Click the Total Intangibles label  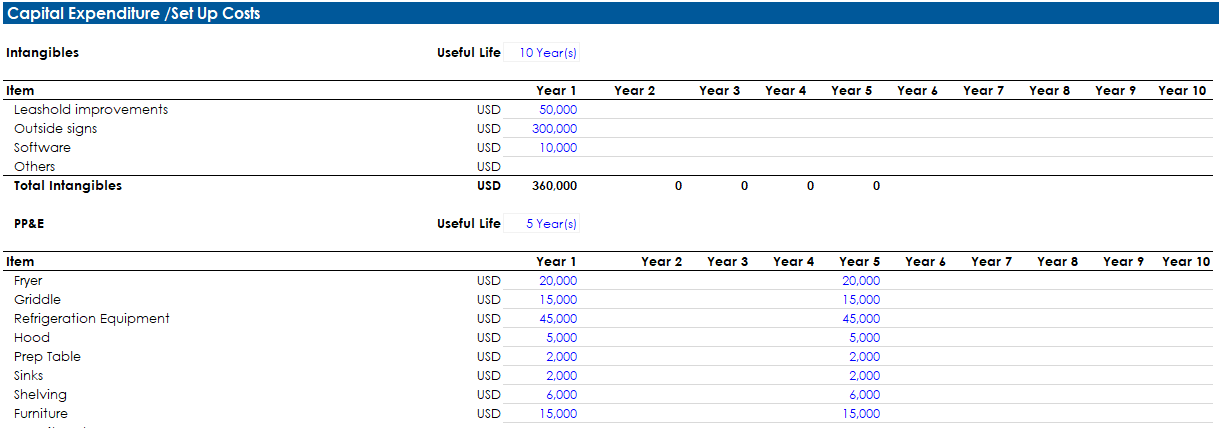pos(68,186)
